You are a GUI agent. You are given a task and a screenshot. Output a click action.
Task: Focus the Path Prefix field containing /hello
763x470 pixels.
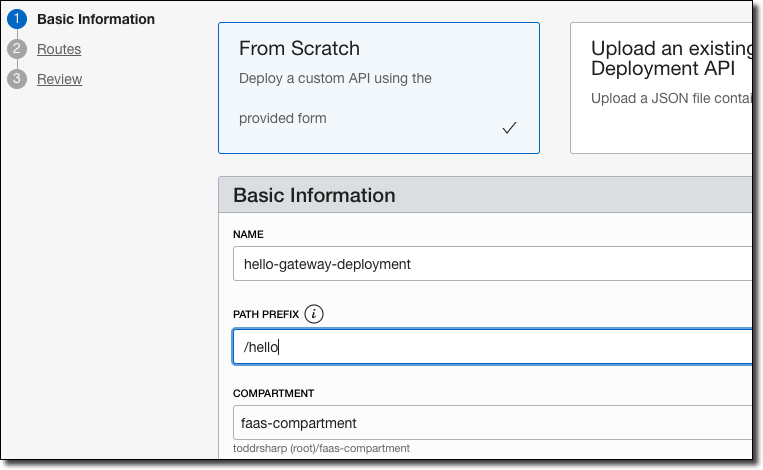click(492, 347)
